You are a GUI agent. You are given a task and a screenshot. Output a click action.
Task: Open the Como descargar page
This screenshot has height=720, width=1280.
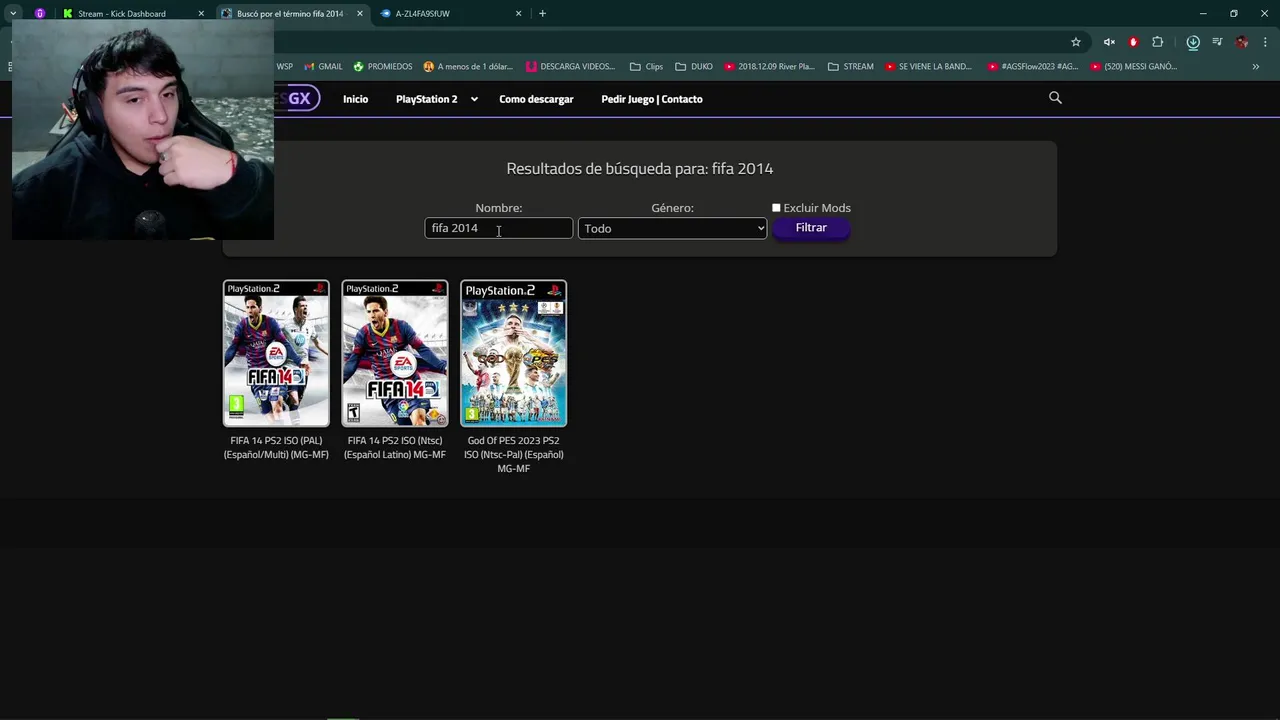[536, 99]
